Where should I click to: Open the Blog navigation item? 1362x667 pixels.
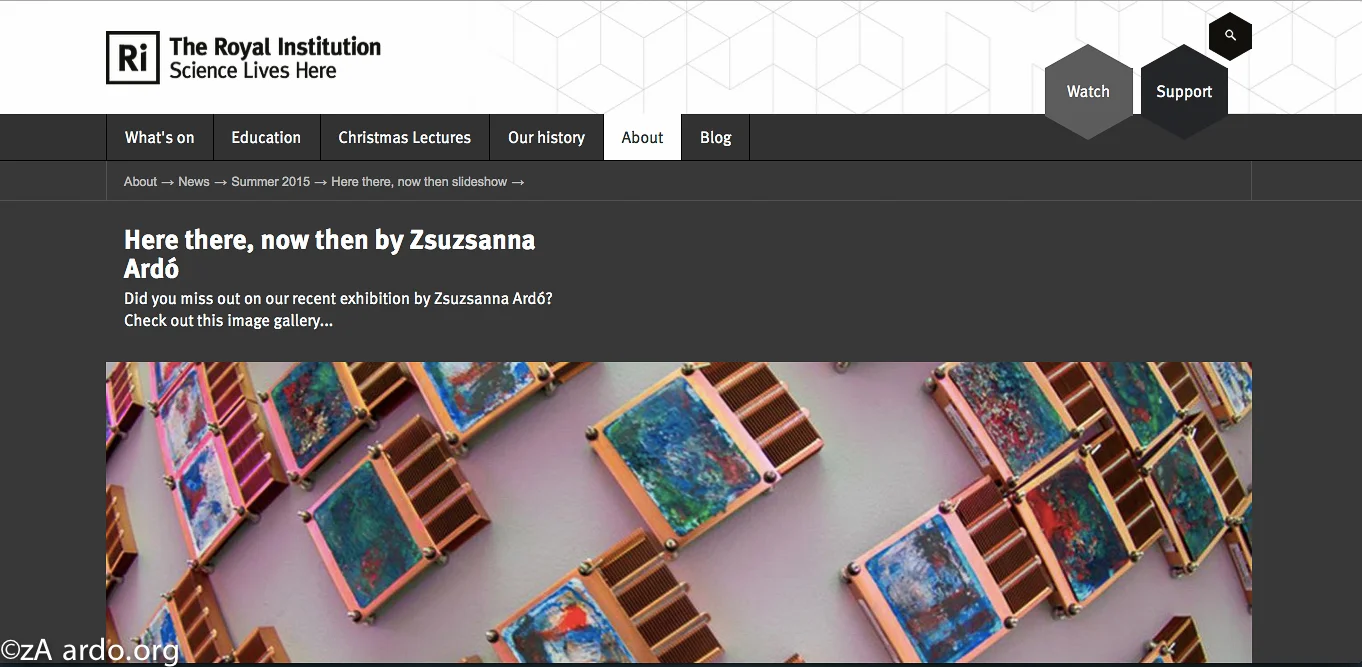pyautogui.click(x=716, y=137)
